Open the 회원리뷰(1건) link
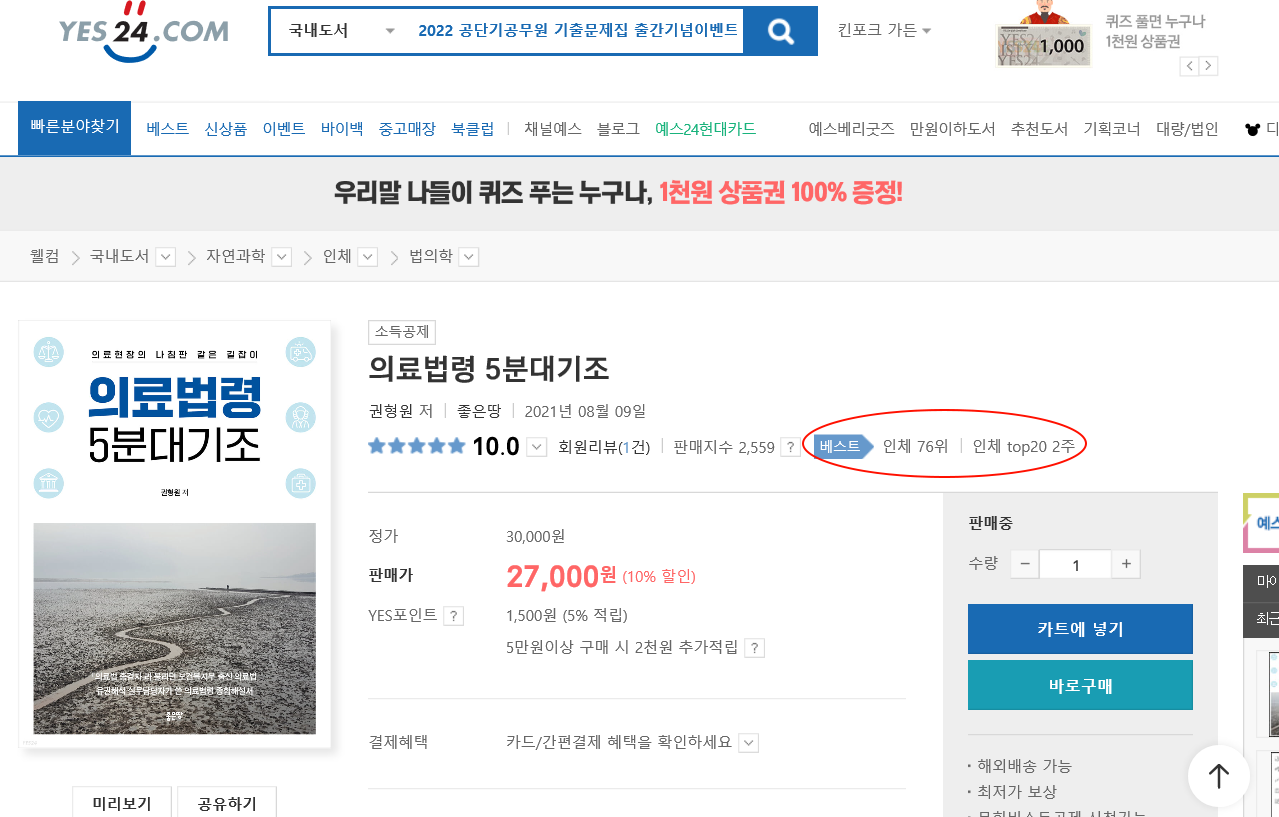The height and width of the screenshot is (817, 1279). coord(603,447)
